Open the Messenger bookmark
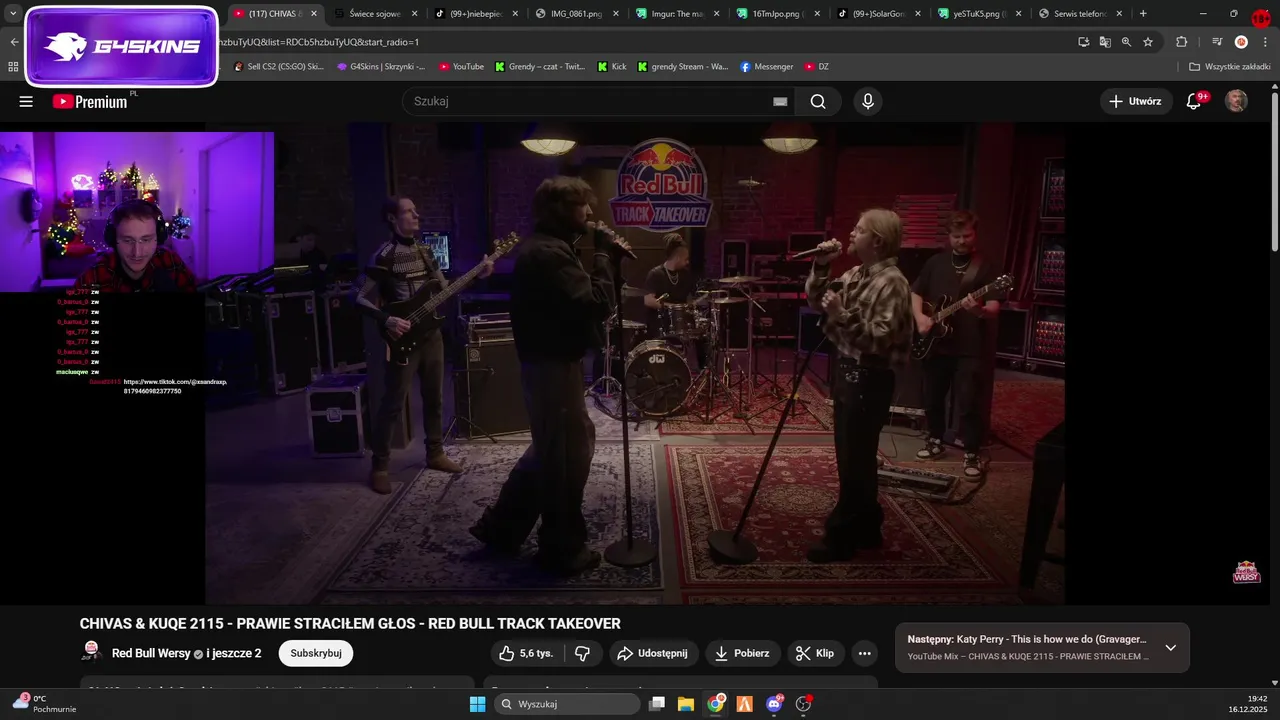The height and width of the screenshot is (720, 1280). coord(767,66)
